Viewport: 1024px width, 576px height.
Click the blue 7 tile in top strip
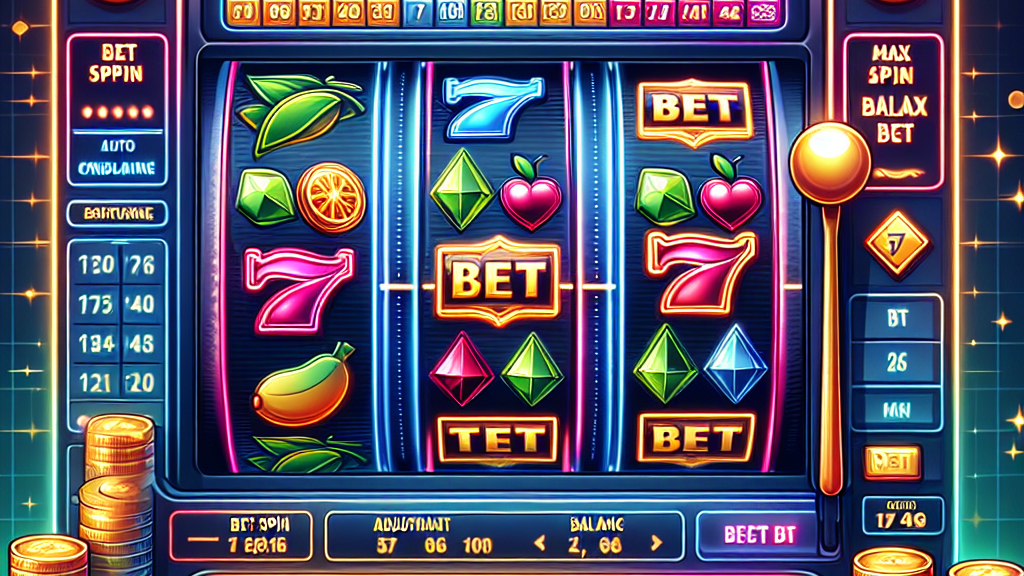(x=419, y=13)
